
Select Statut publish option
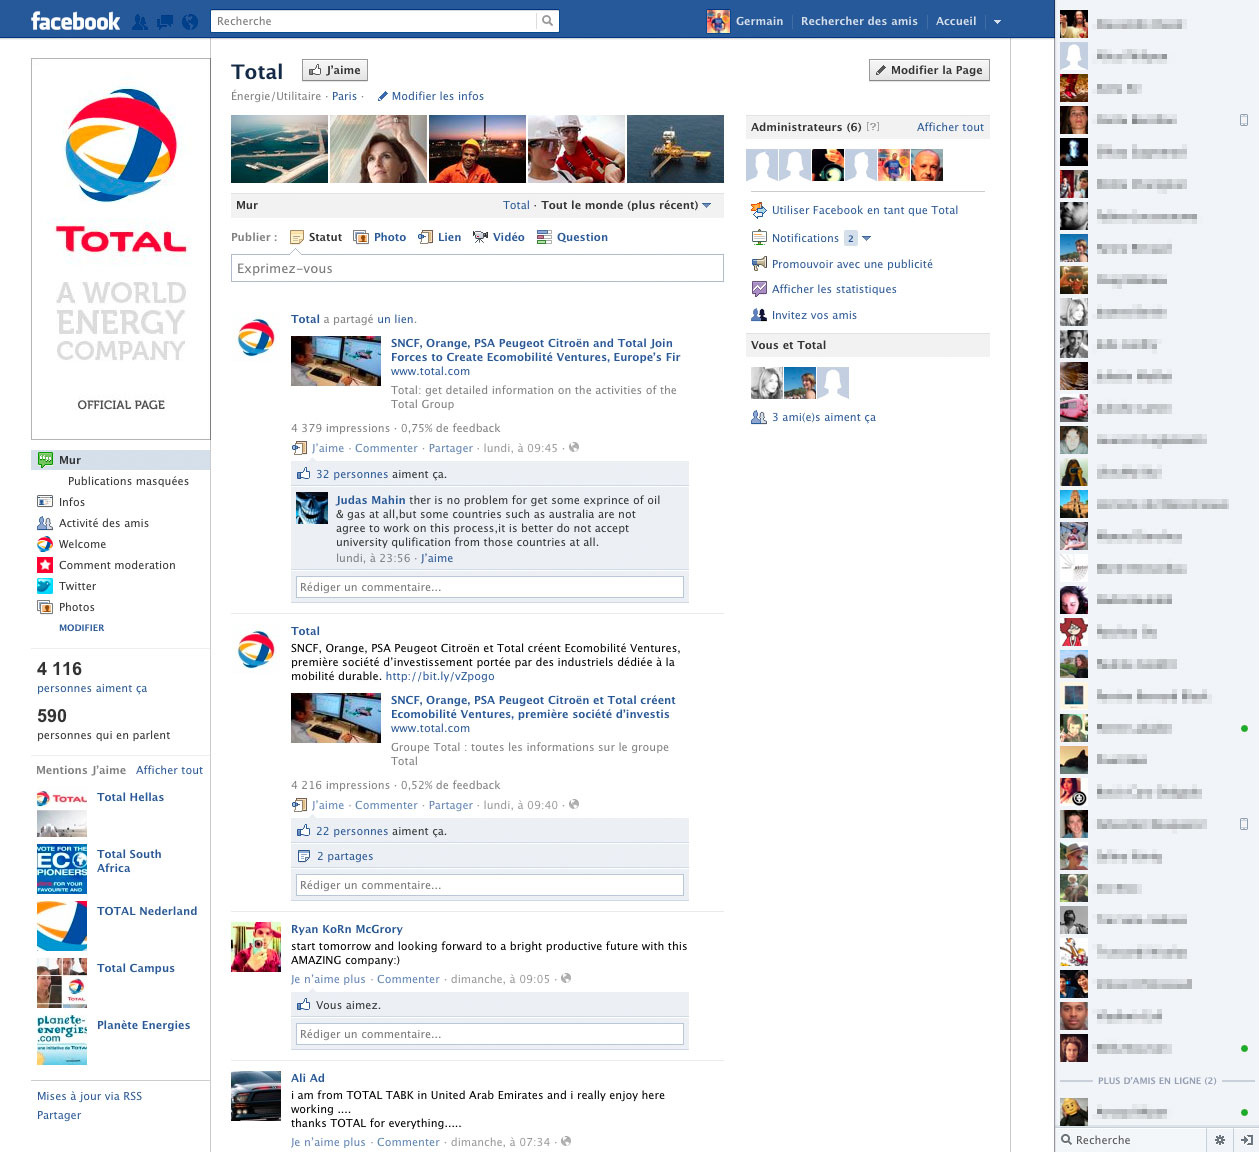316,237
